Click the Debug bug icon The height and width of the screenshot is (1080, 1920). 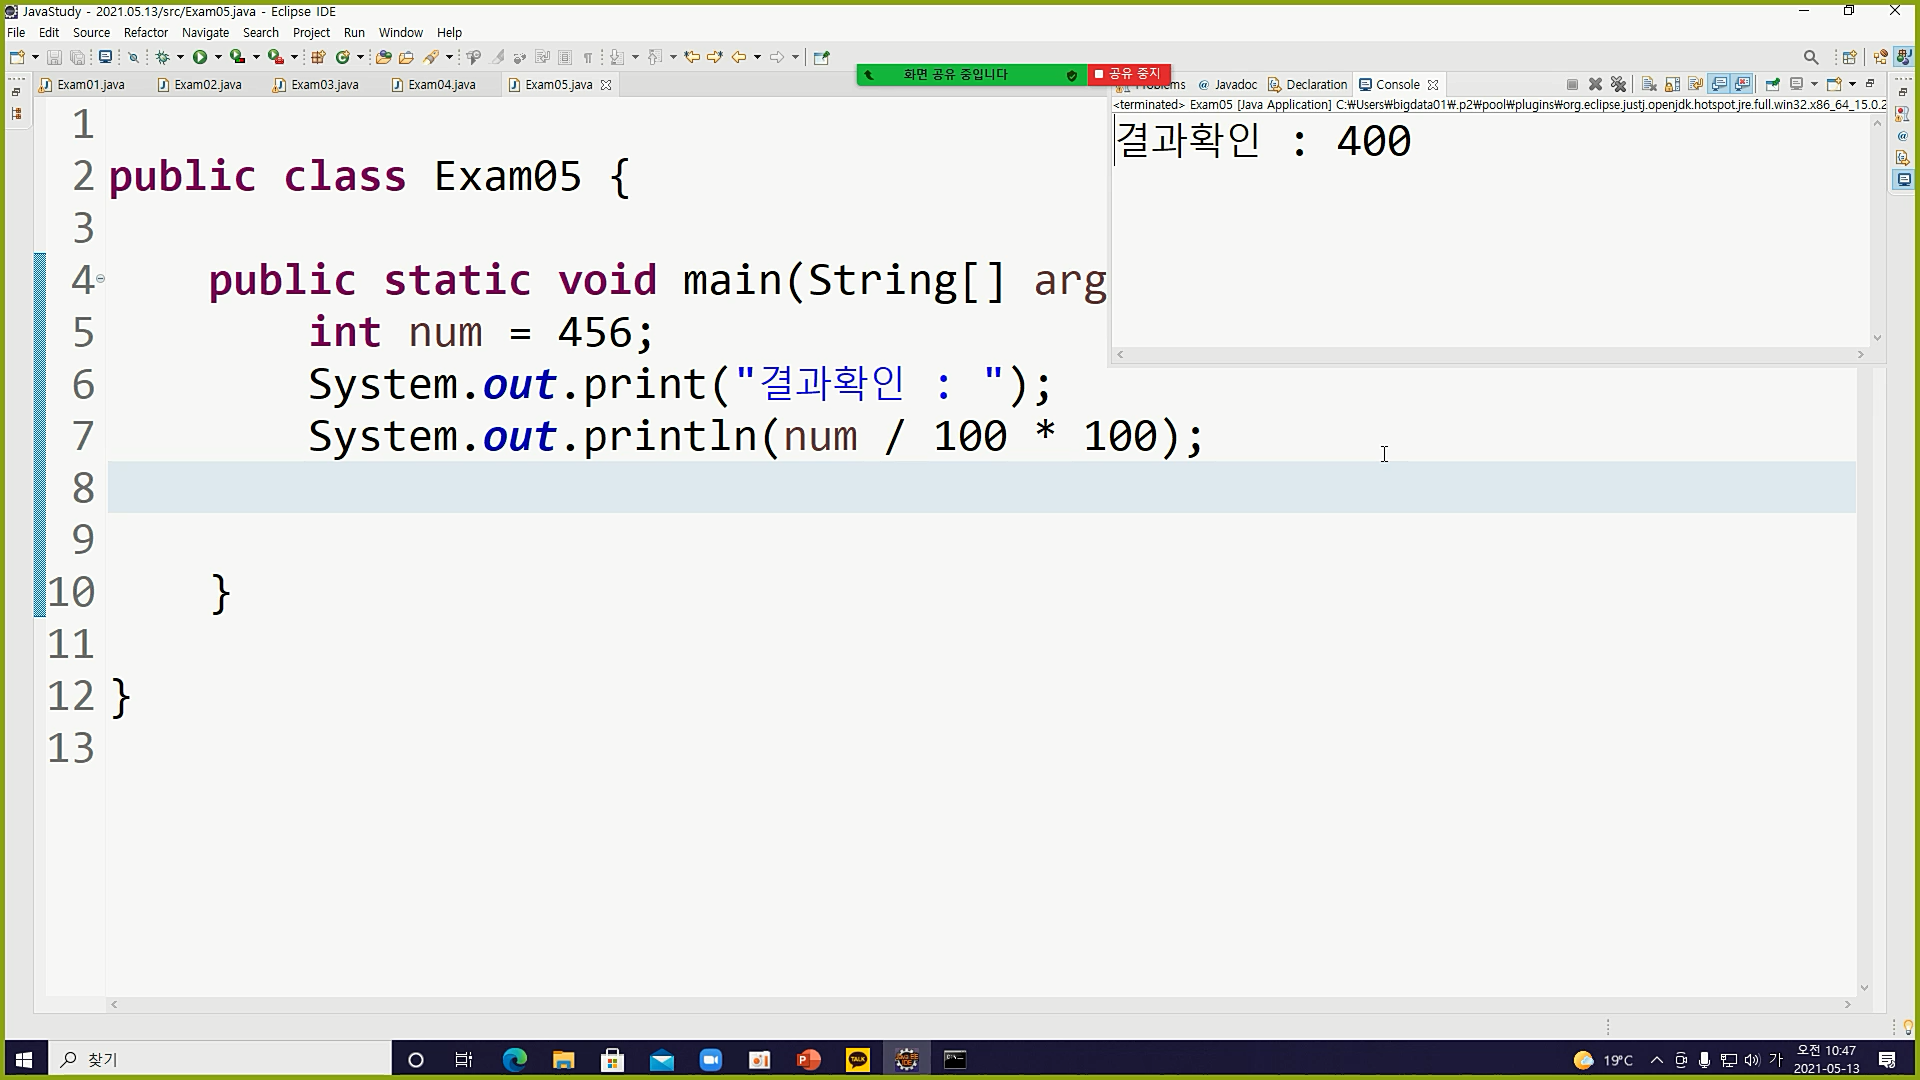pyautogui.click(x=162, y=57)
